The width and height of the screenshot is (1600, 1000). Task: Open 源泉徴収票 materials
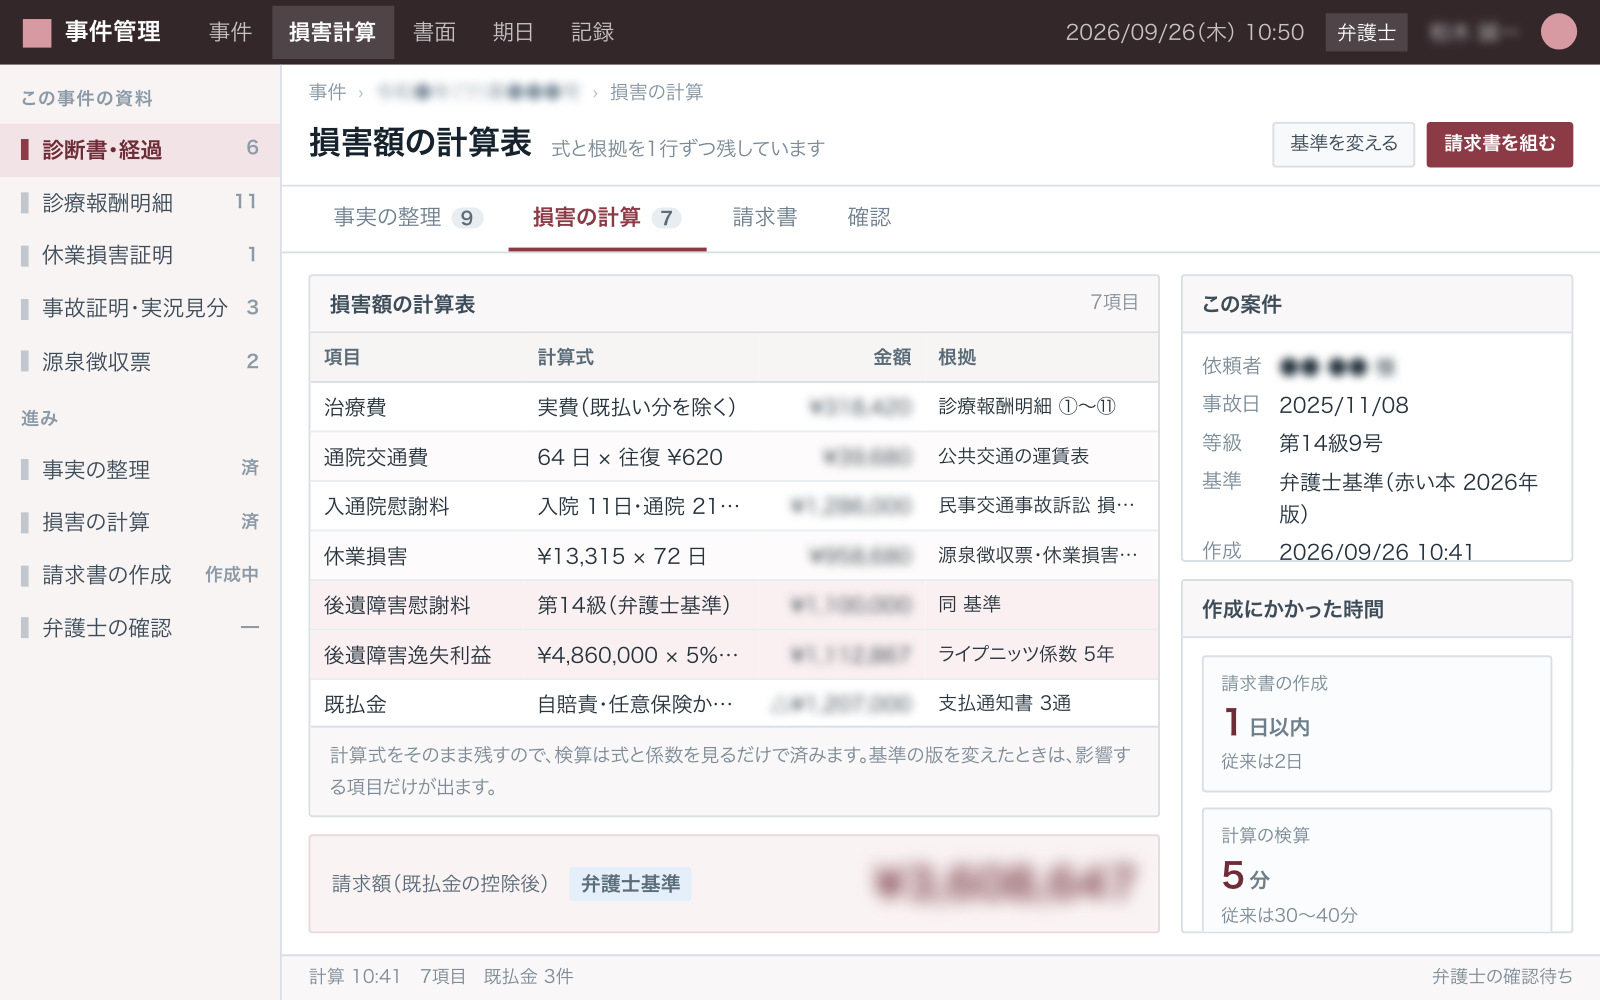coord(140,362)
